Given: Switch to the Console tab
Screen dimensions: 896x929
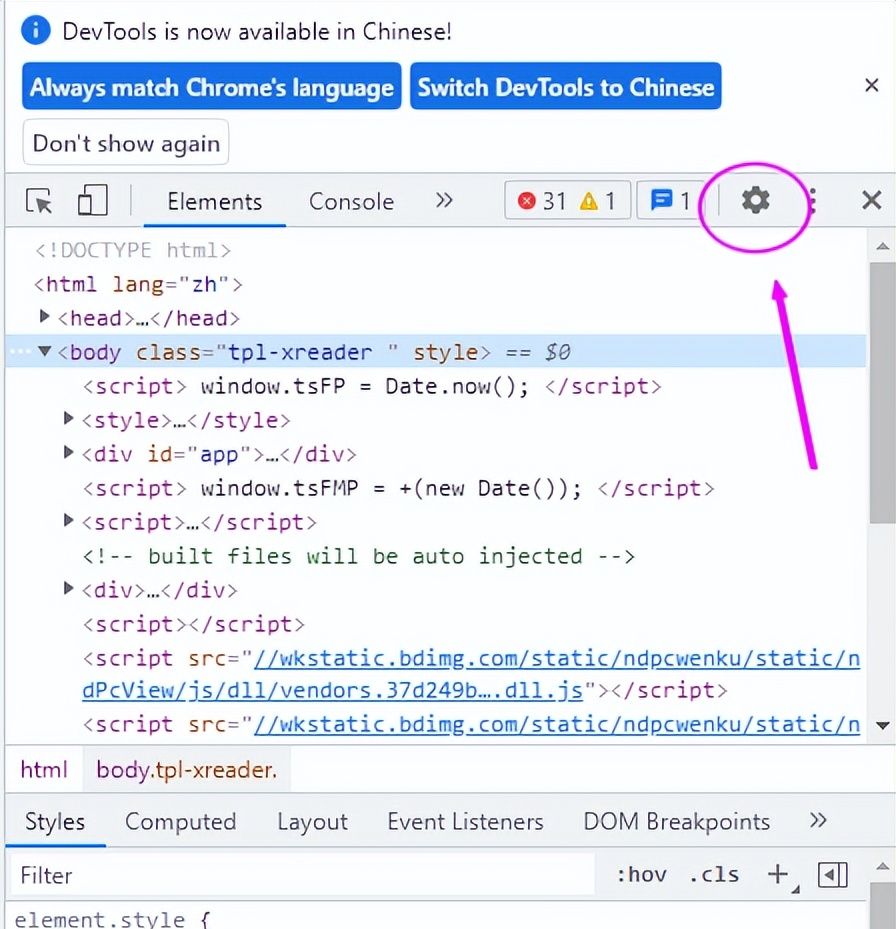Looking at the screenshot, I should point(351,202).
